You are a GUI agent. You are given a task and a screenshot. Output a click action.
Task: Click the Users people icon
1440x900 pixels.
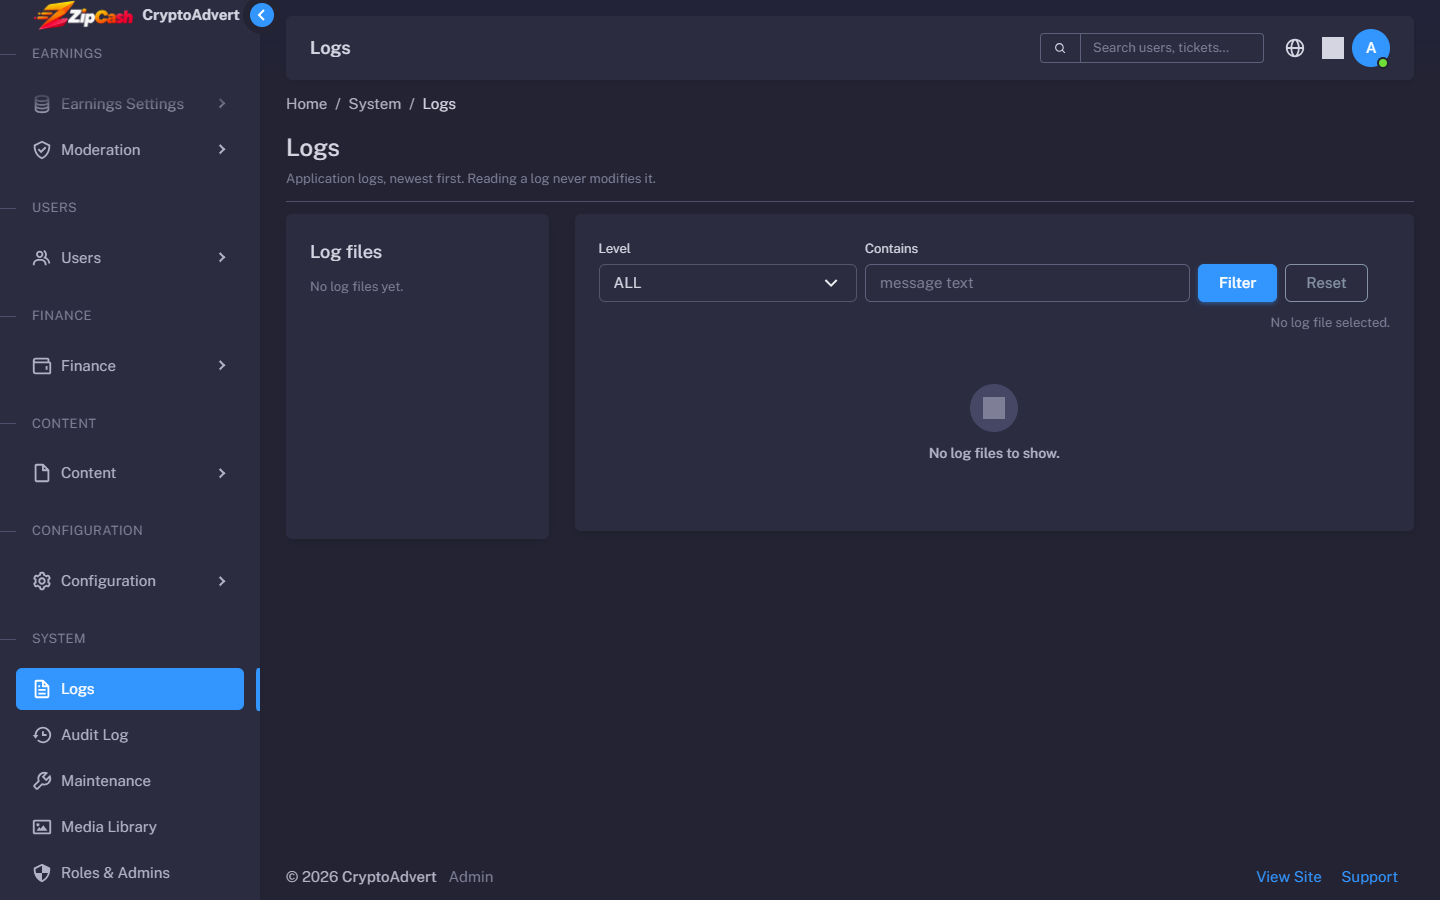[42, 258]
